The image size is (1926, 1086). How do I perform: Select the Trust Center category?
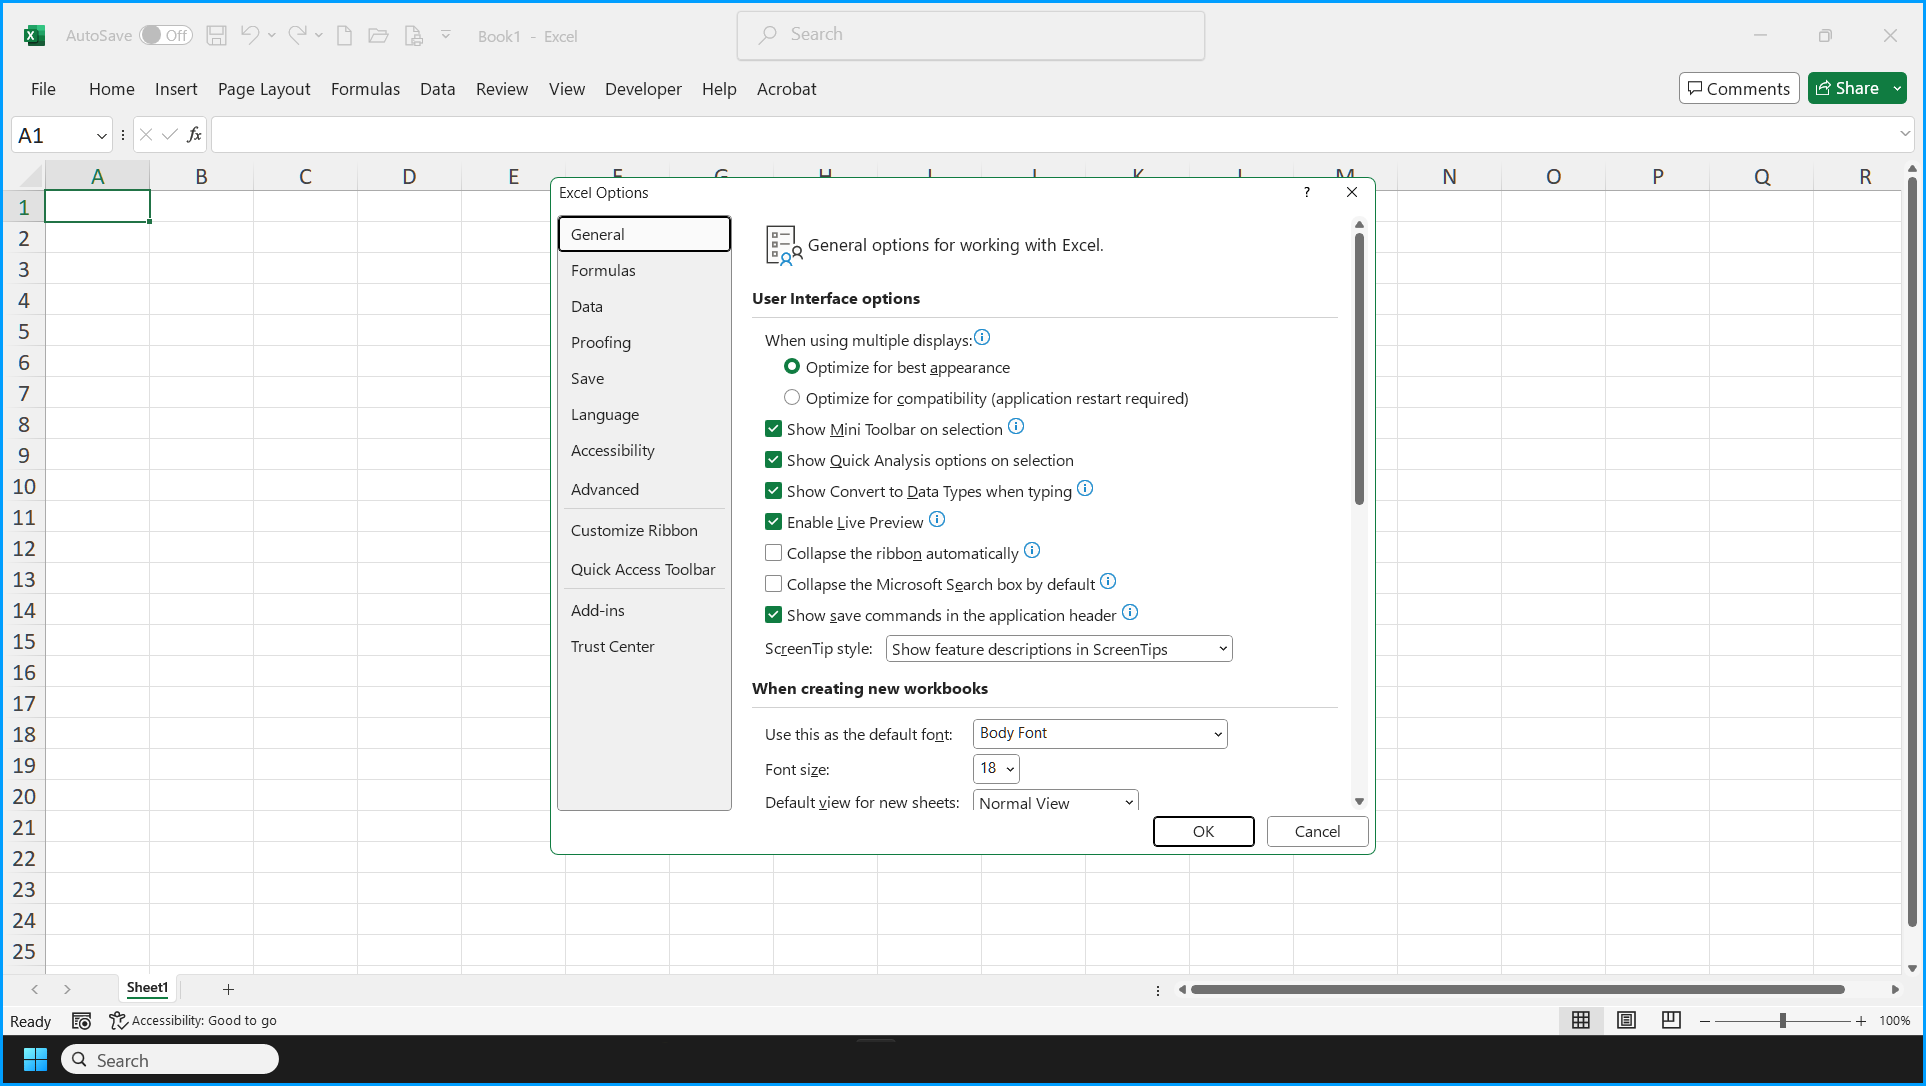click(612, 646)
